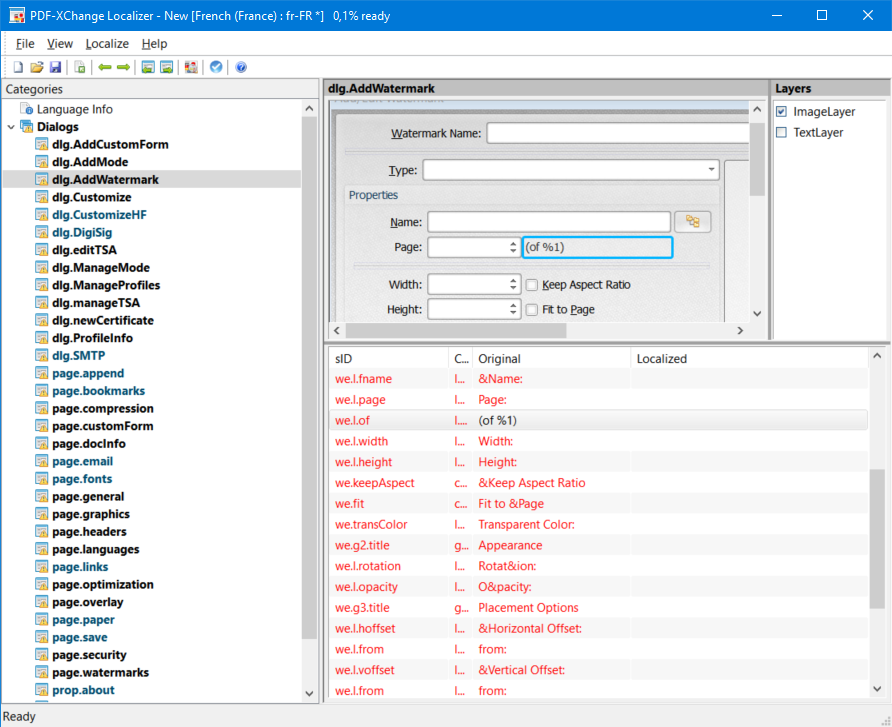Go to the previous item with green arrow

pos(102,66)
